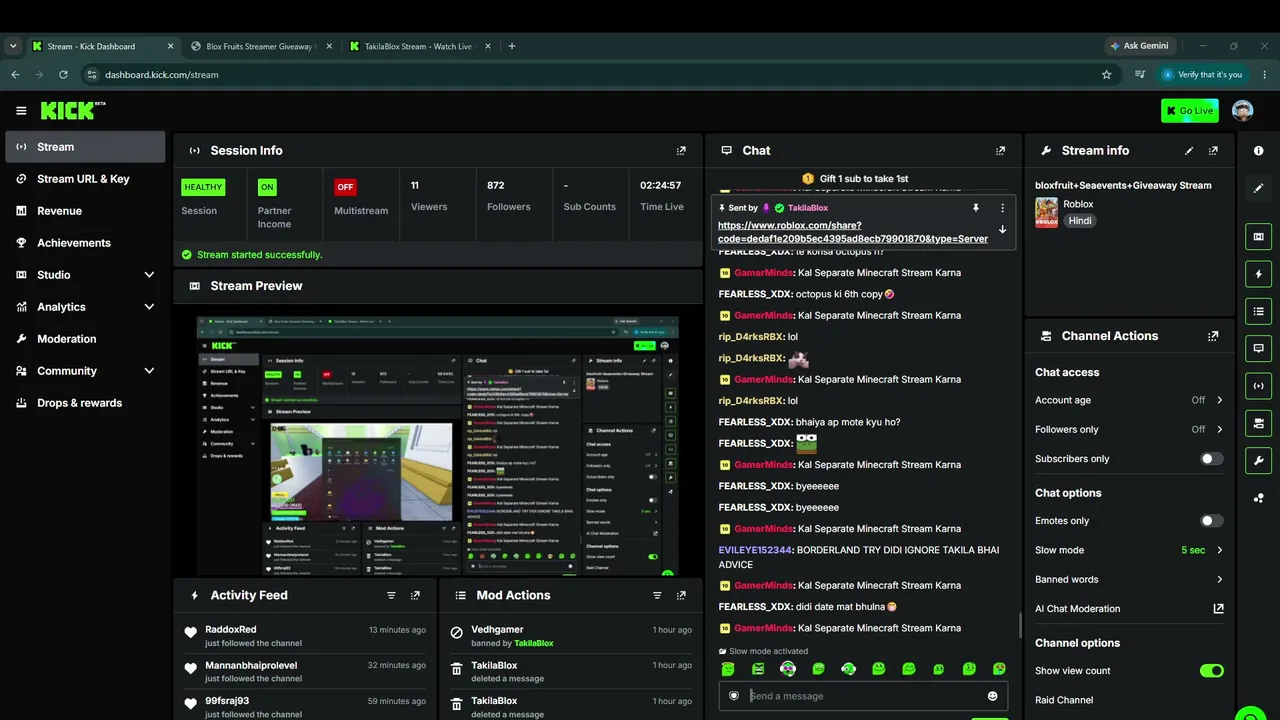Click the Send a message field
The image size is (1280, 720).
pos(863,696)
